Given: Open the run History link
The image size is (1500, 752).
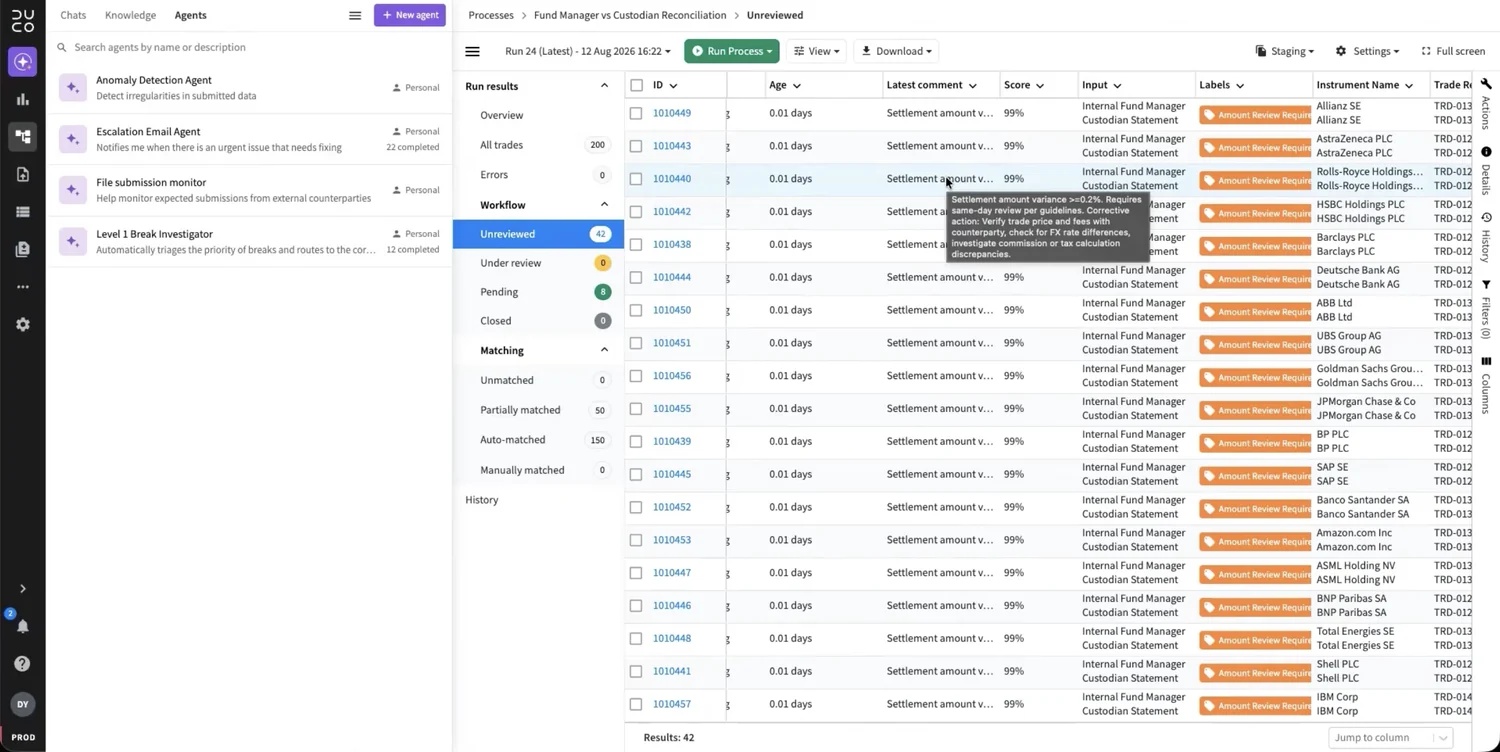Looking at the screenshot, I should click(x=482, y=500).
